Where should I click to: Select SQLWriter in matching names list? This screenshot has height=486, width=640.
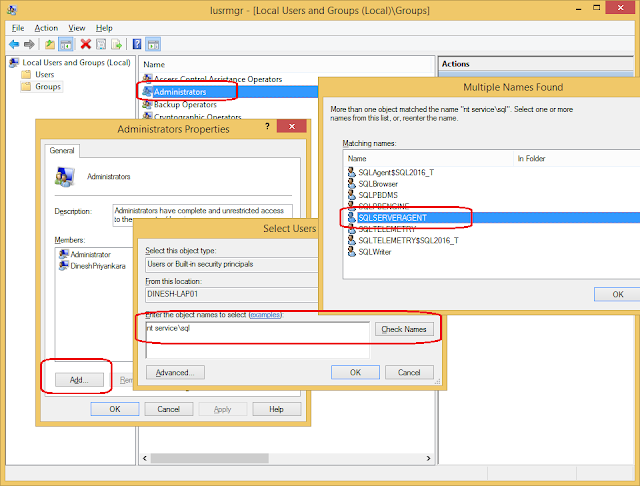375,252
